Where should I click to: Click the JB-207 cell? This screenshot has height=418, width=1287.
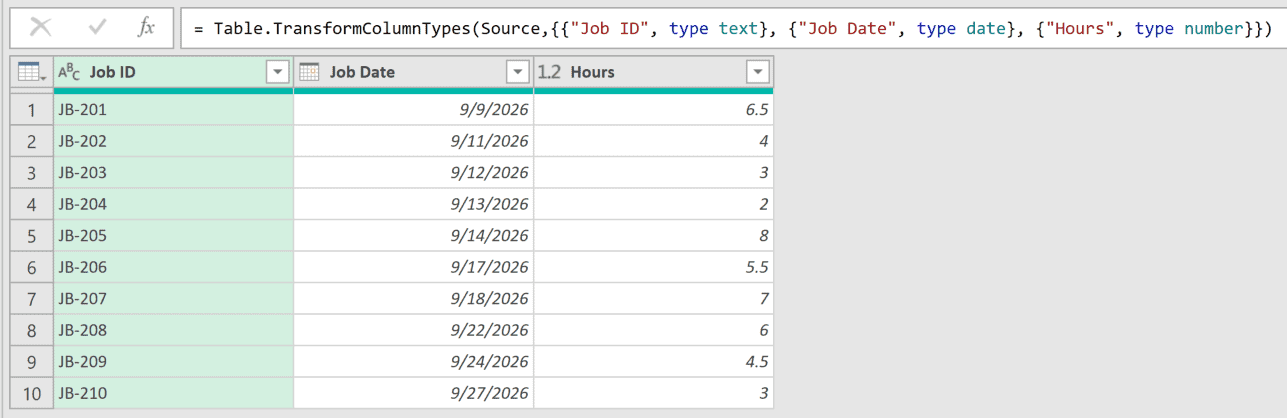click(x=173, y=299)
